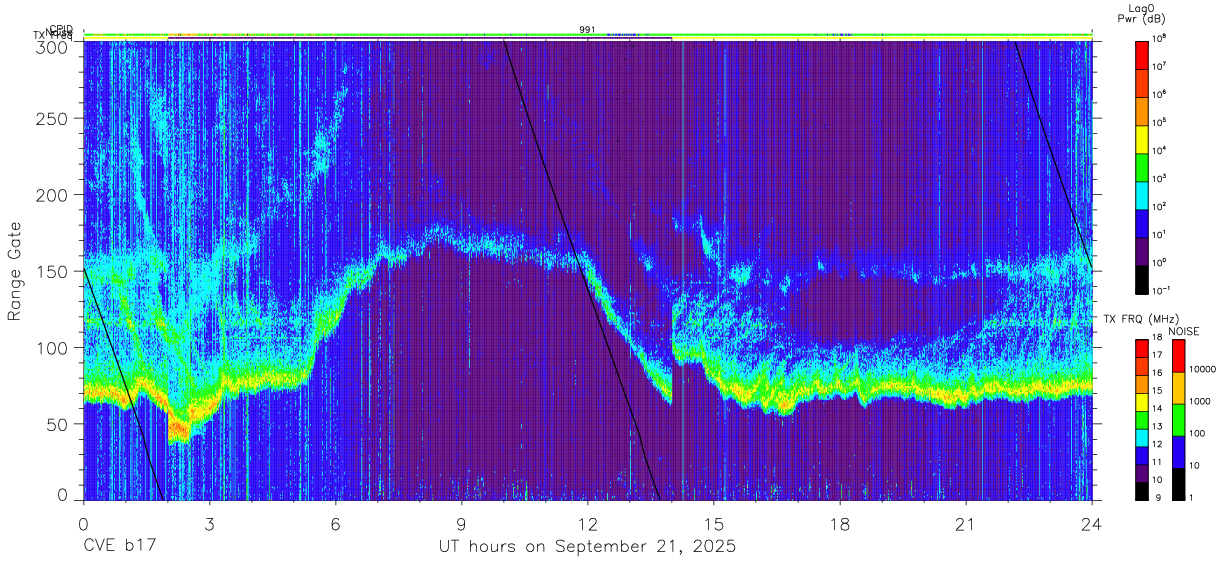
Task: Click the '991' CPID value above the plot
Action: click(x=587, y=29)
